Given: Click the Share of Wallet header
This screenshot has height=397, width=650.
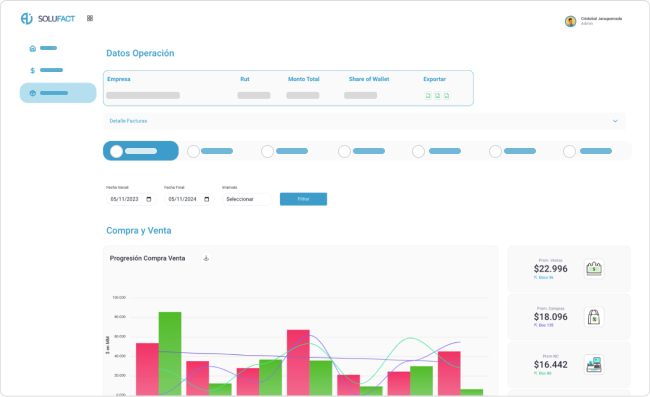Looking at the screenshot, I should 369,79.
